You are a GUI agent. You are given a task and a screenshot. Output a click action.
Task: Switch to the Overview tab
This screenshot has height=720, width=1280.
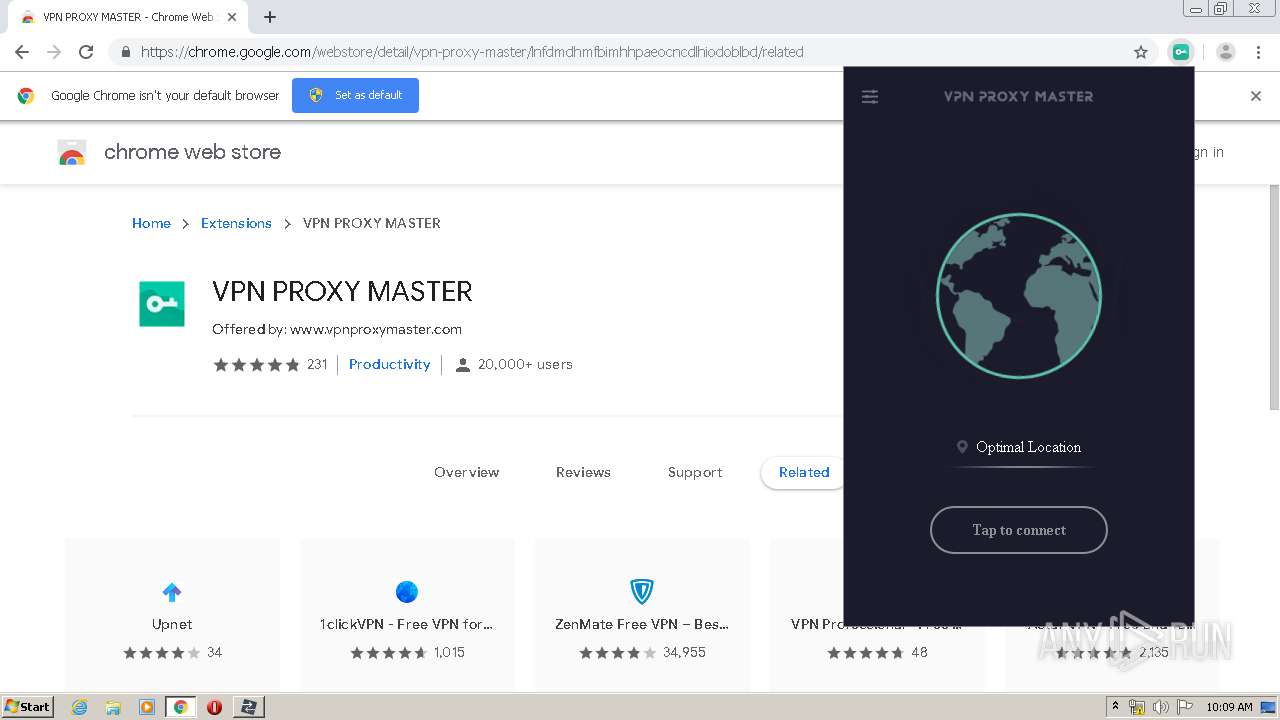click(466, 472)
